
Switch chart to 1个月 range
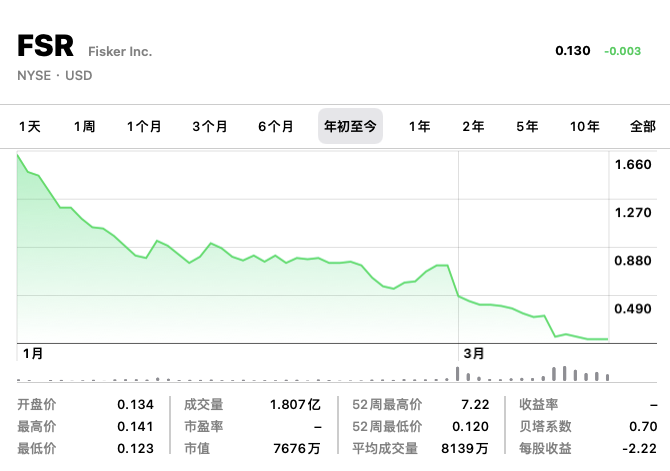144,127
